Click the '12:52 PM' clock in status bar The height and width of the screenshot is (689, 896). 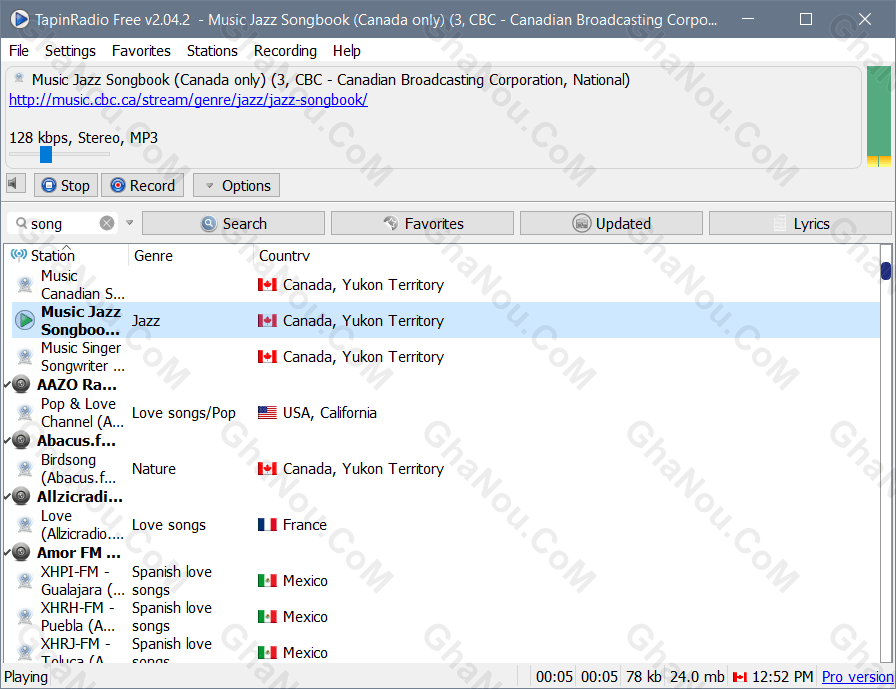pyautogui.click(x=782, y=677)
